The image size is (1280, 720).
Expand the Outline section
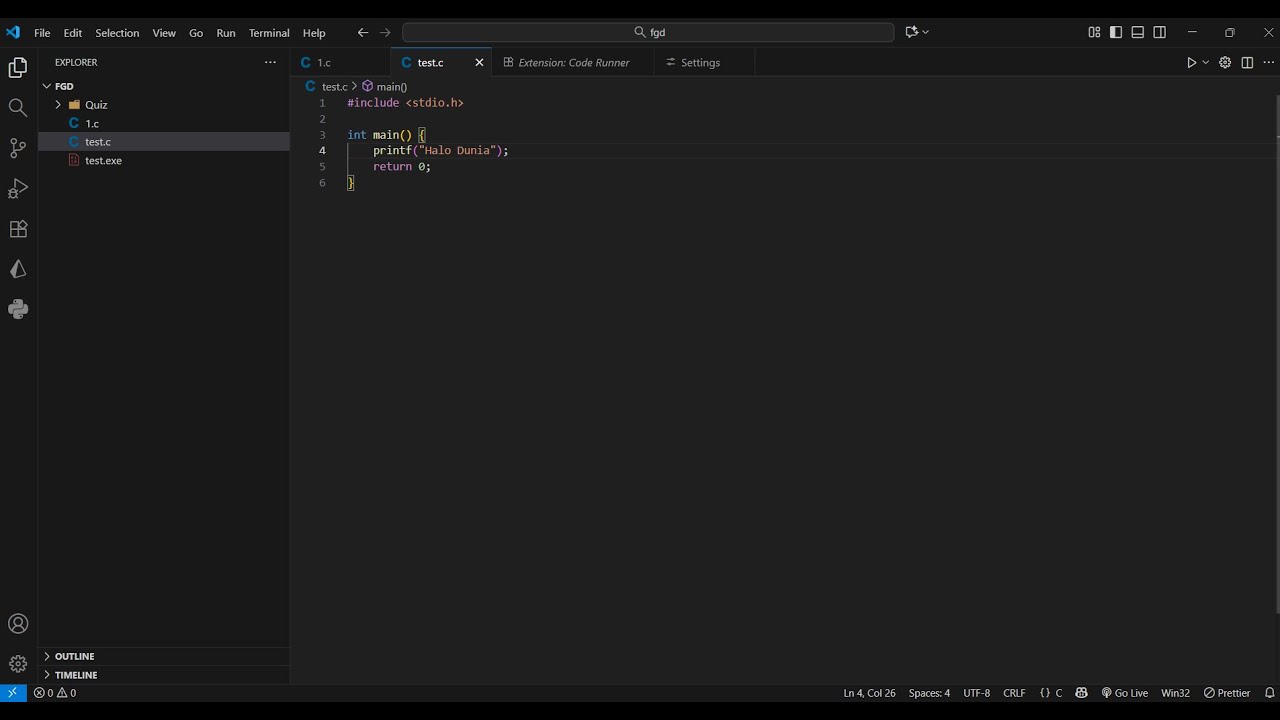pos(164,656)
